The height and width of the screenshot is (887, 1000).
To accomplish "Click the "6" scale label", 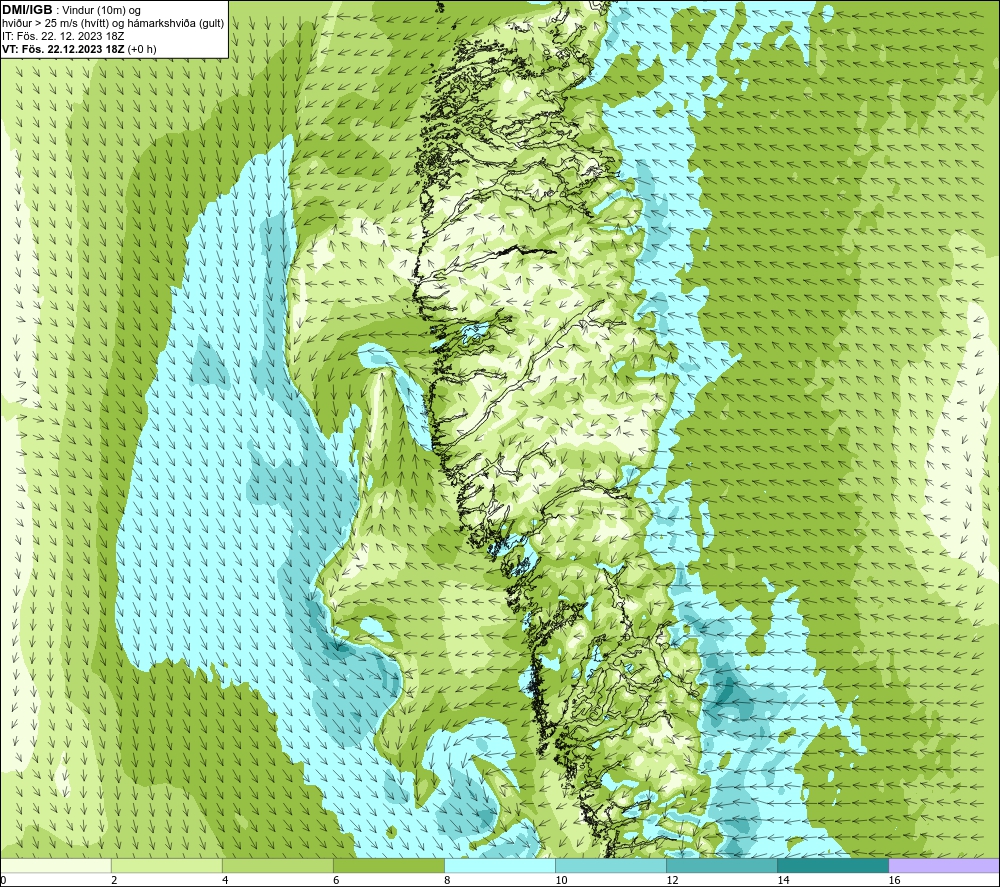I will pos(336,880).
